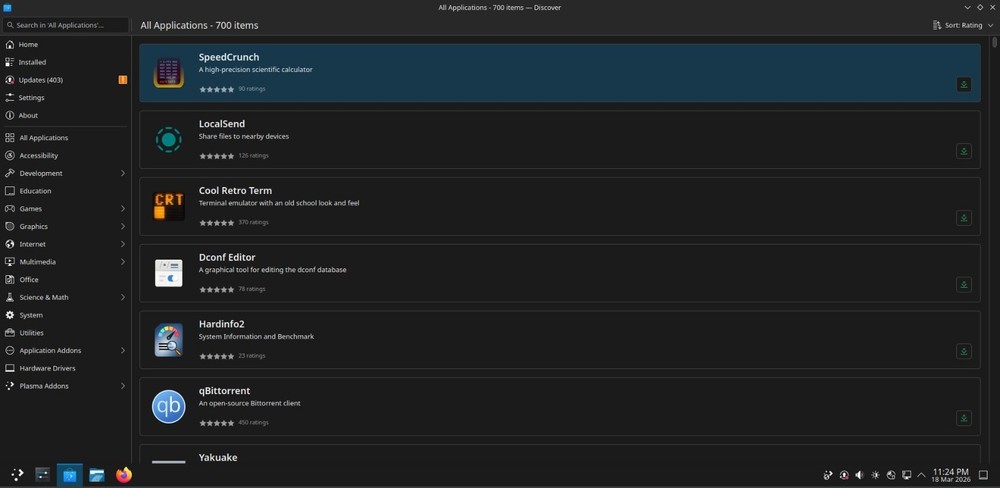This screenshot has height=488, width=1000.
Task: Open the Cool Retro Term CRT icon
Action: coord(168,206)
